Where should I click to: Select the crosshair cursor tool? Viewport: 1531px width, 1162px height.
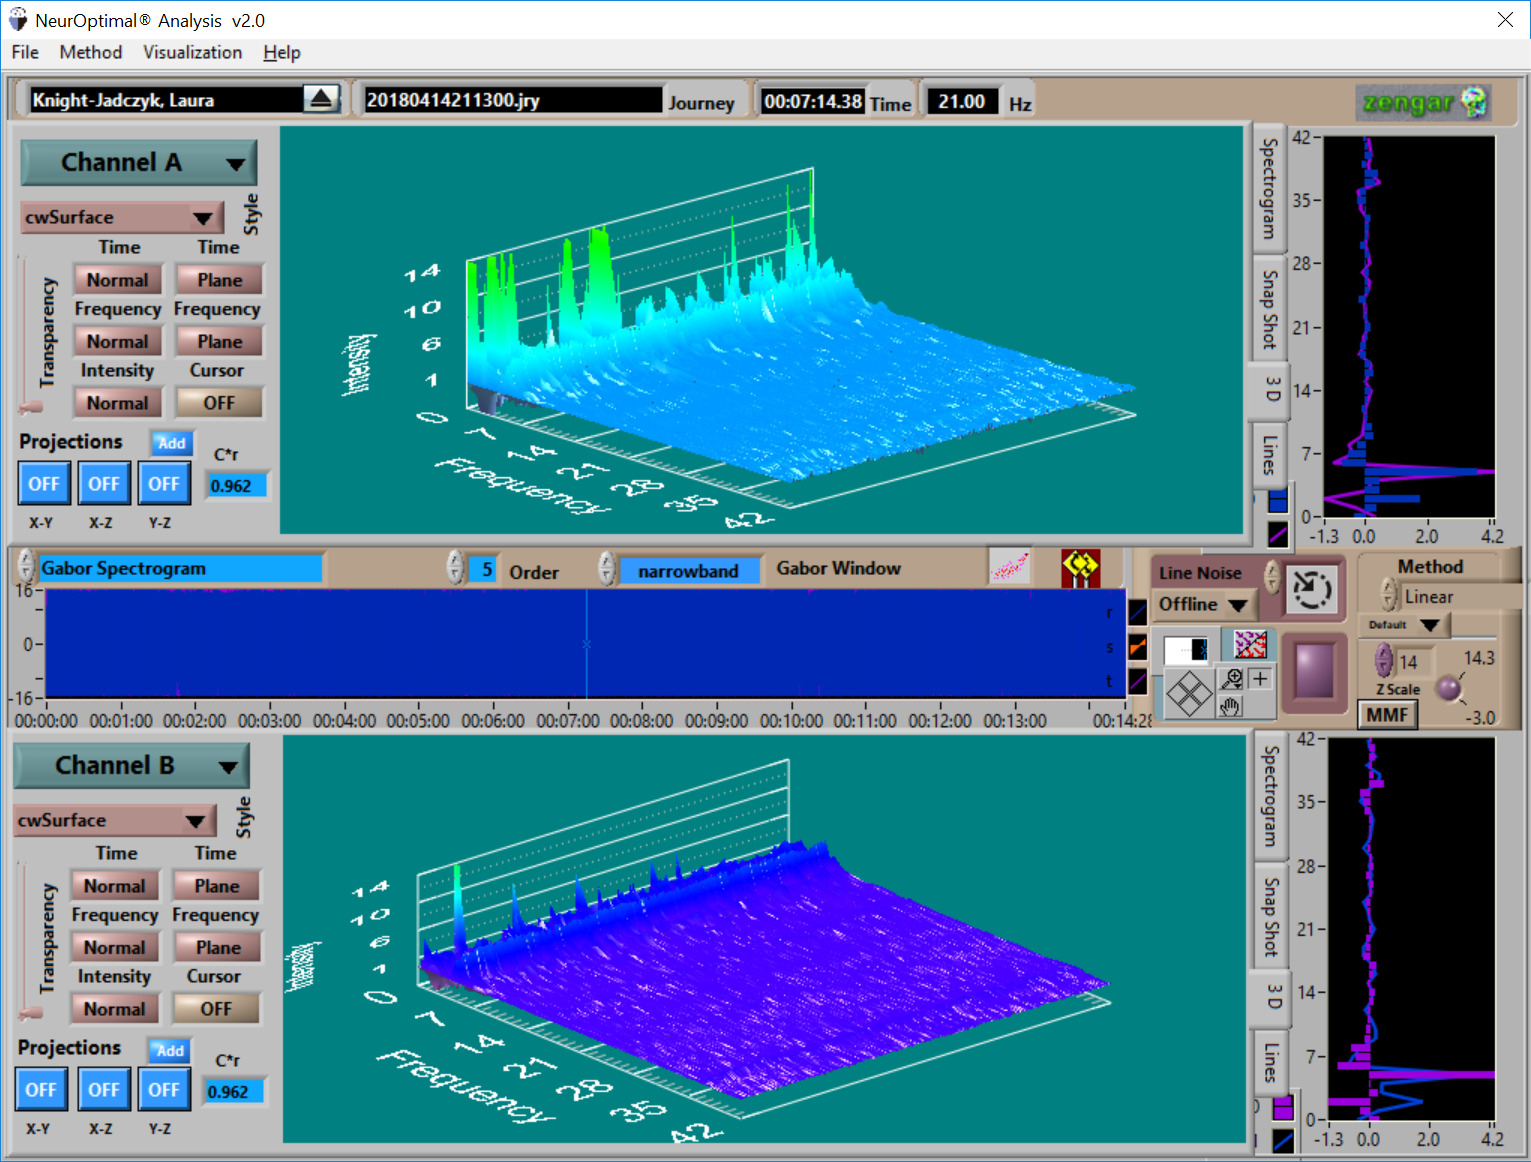1260,679
